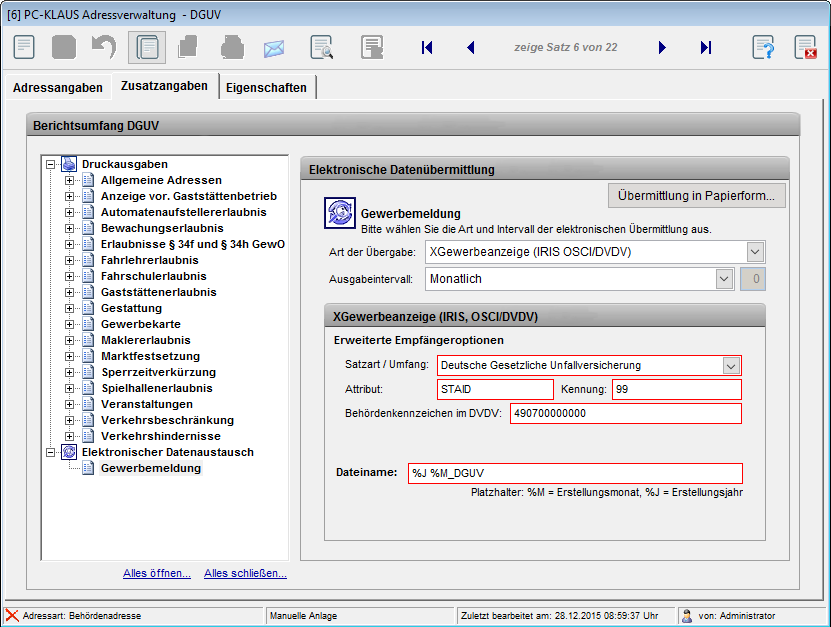Open the search record magnifier icon

(x=321, y=47)
